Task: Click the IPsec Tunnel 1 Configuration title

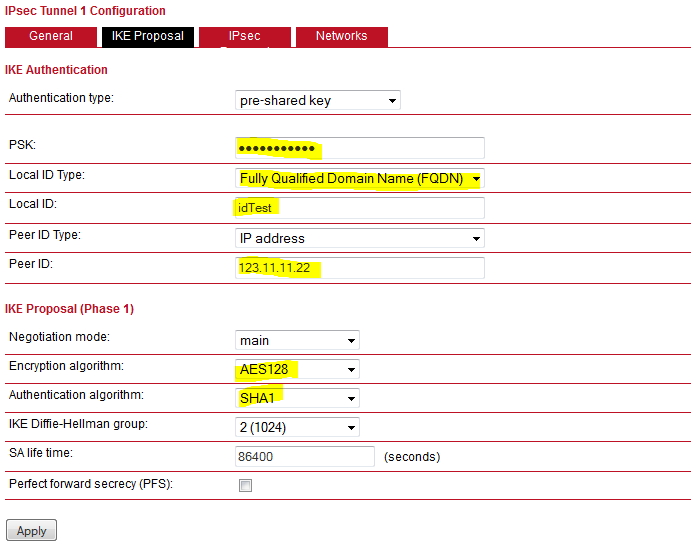Action: click(x=85, y=11)
